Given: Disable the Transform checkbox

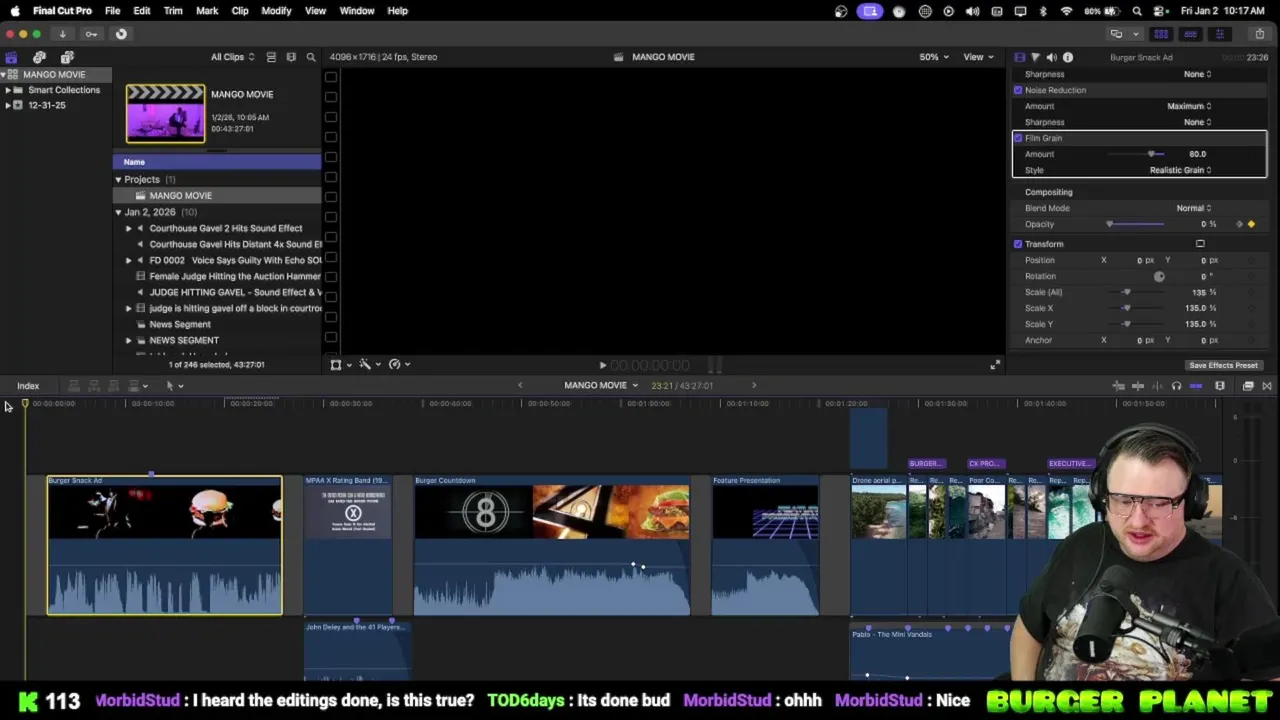Looking at the screenshot, I should point(1018,244).
